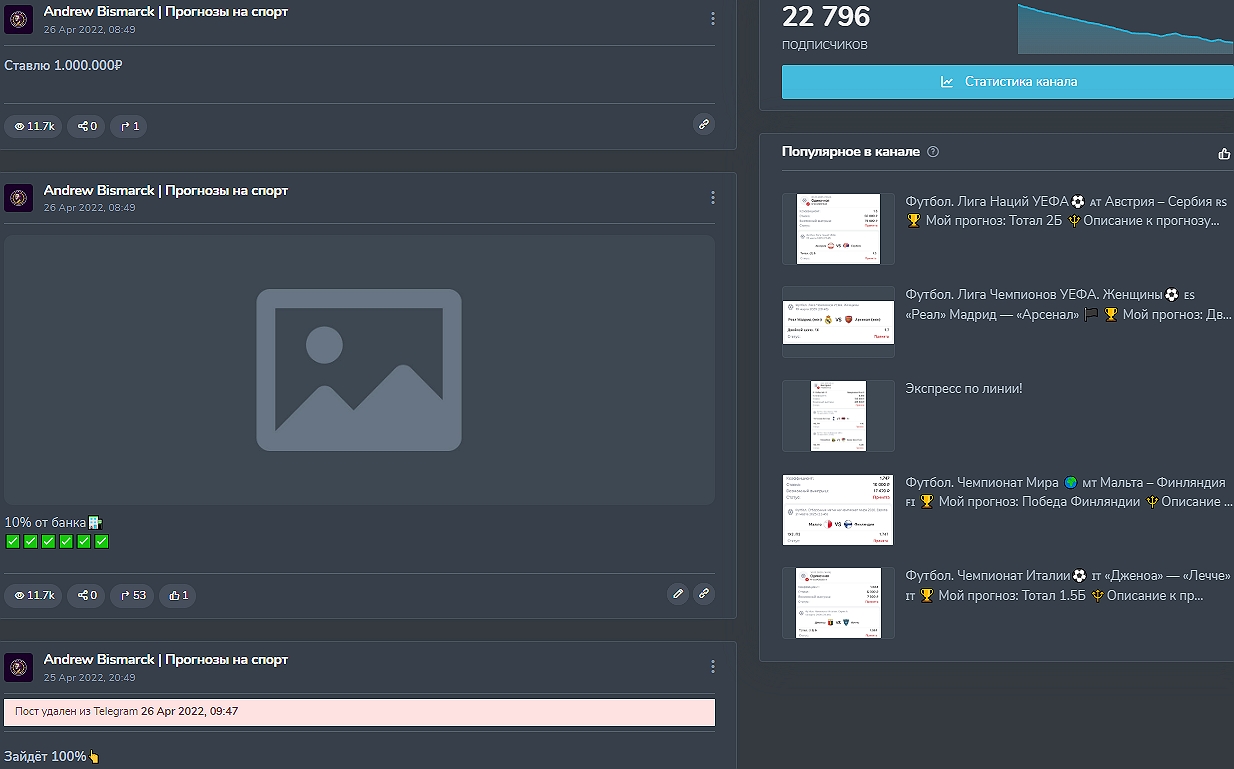This screenshot has width=1234, height=769.
Task: Open three-dot menu on the 'Ставлю 1.000.000₽' post
Action: pyautogui.click(x=712, y=19)
